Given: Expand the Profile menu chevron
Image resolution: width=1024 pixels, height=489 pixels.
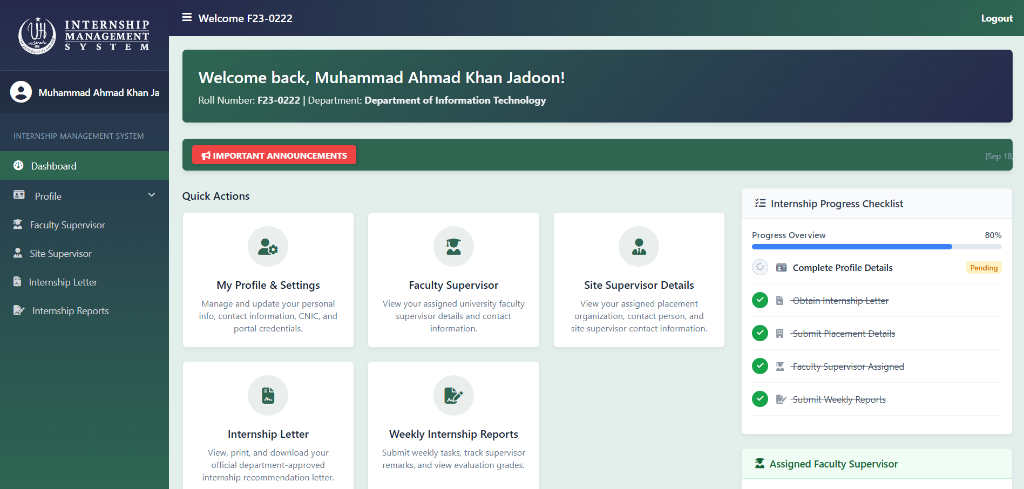Looking at the screenshot, I should click(152, 195).
